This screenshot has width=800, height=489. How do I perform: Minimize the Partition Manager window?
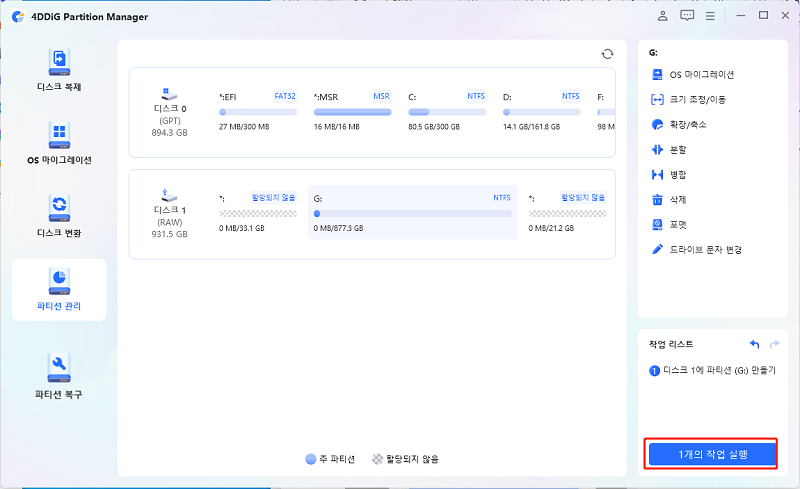click(x=741, y=16)
